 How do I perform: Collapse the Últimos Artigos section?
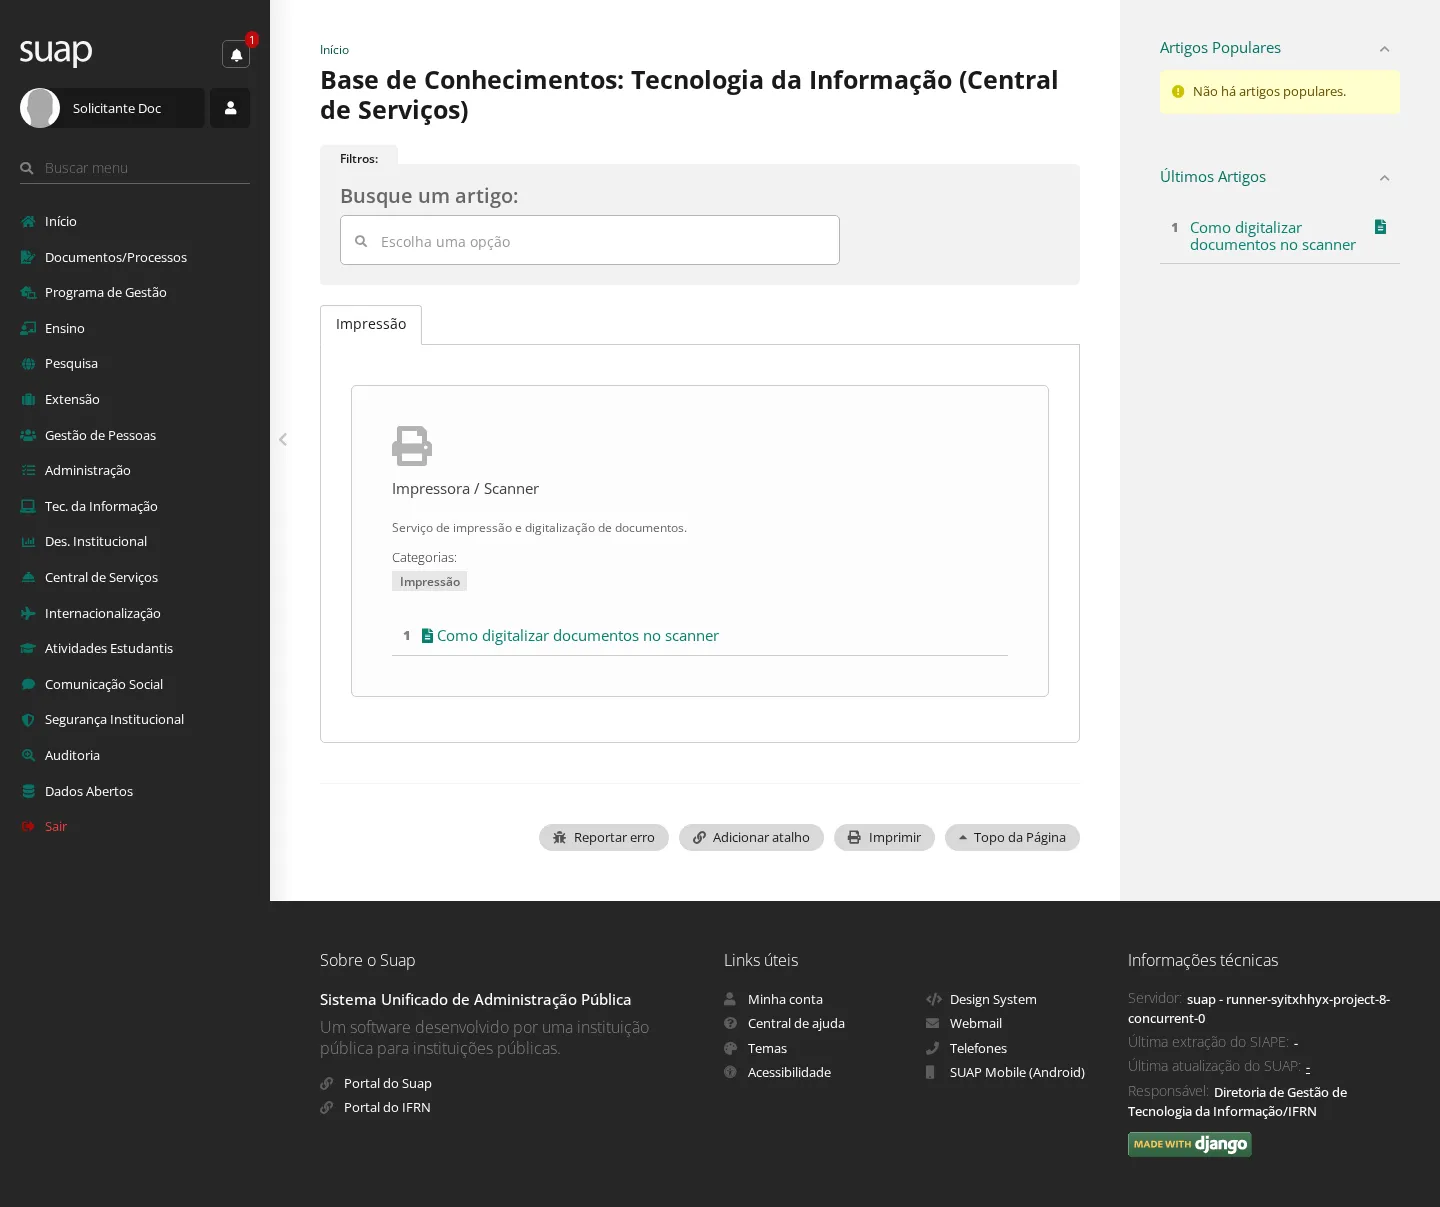pos(1384,178)
